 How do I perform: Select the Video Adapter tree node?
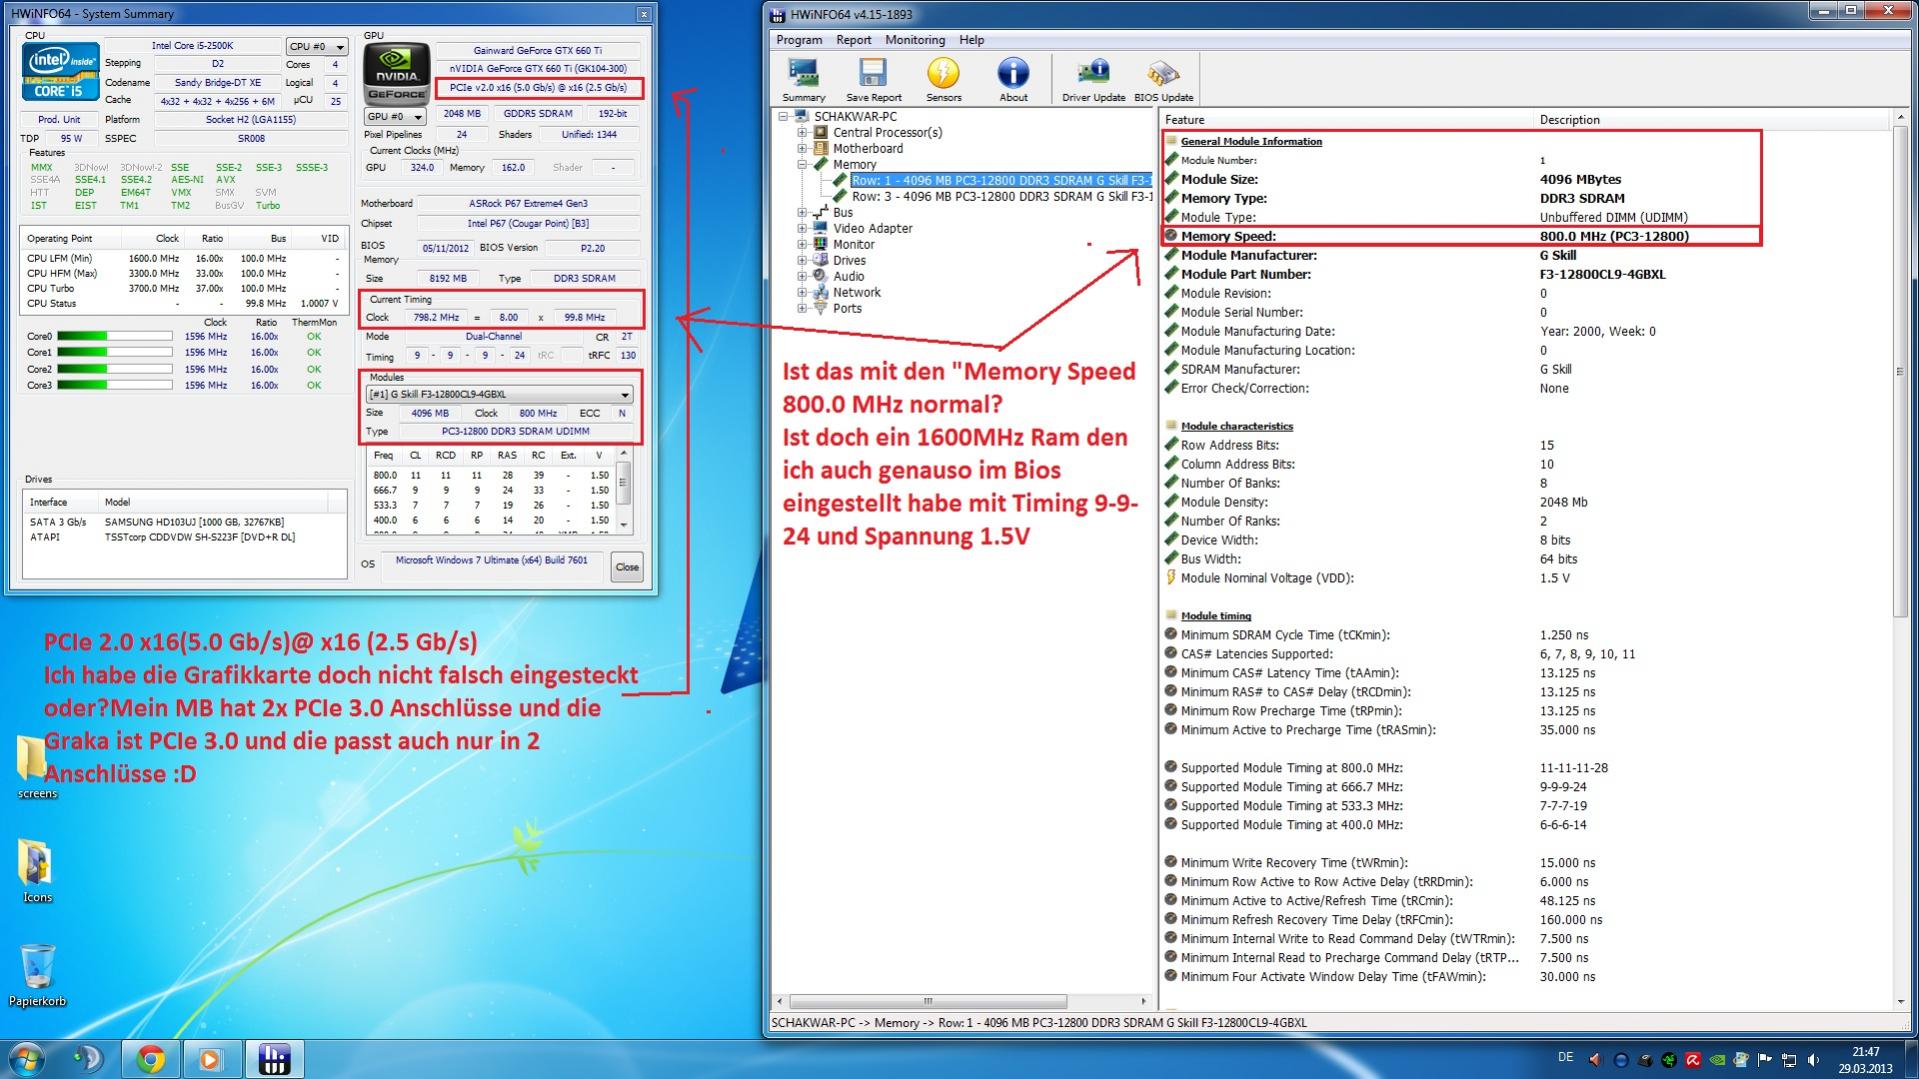coord(873,228)
